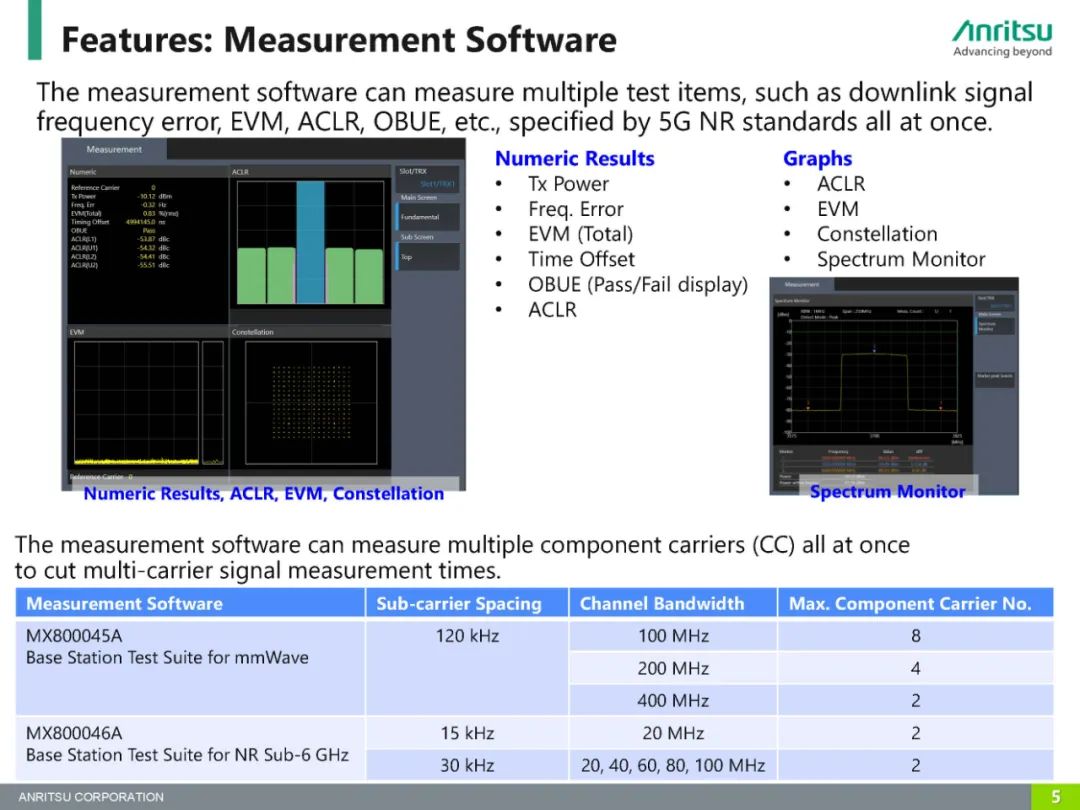Click the carrier count '4' in the 200 MHz row
1080x810 pixels.
(915, 667)
